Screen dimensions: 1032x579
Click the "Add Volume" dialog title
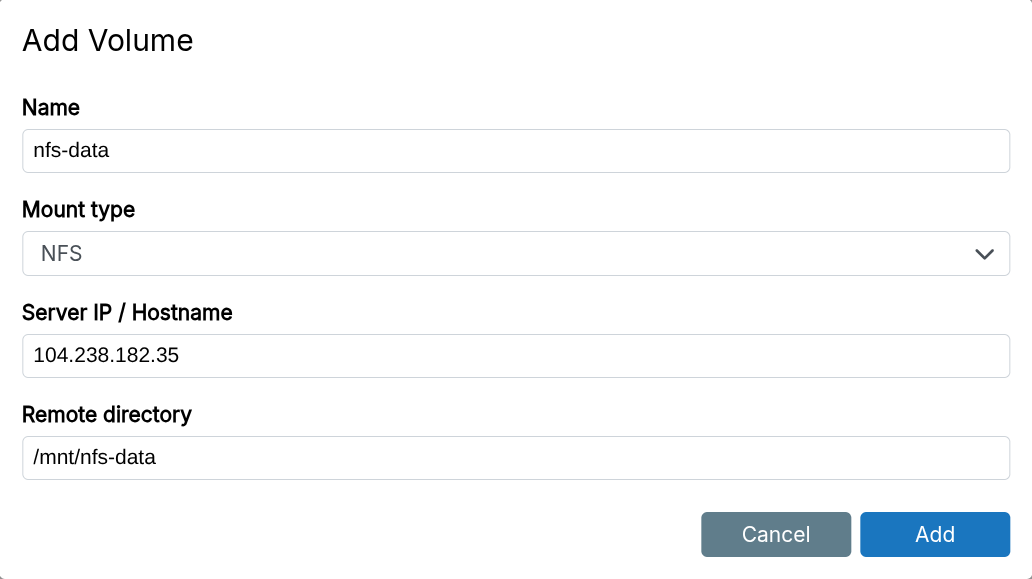pyautogui.click(x=107, y=41)
